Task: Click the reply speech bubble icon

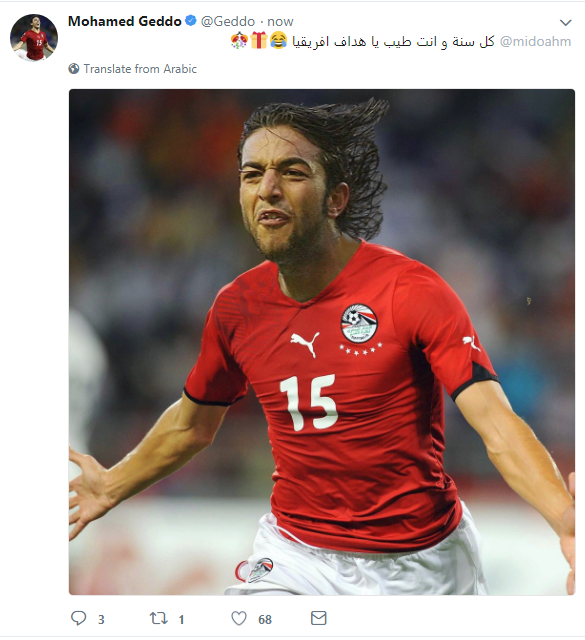Action: click(78, 618)
